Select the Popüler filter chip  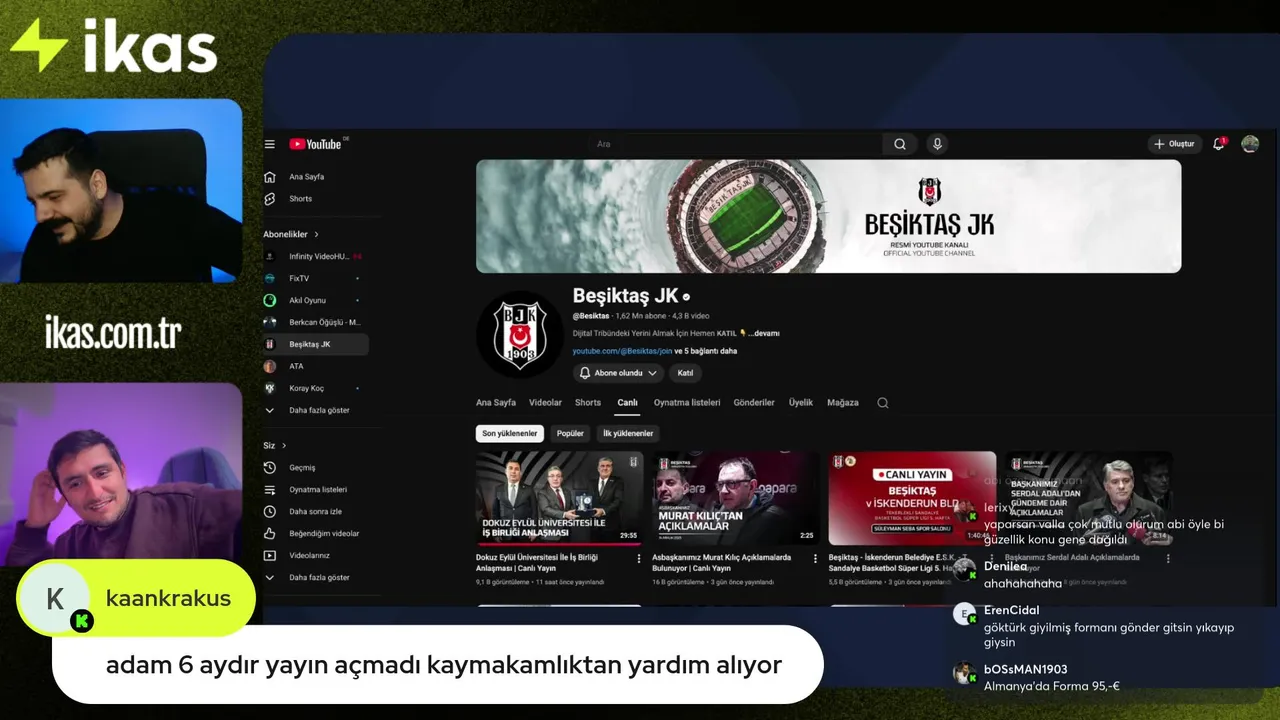pos(570,434)
